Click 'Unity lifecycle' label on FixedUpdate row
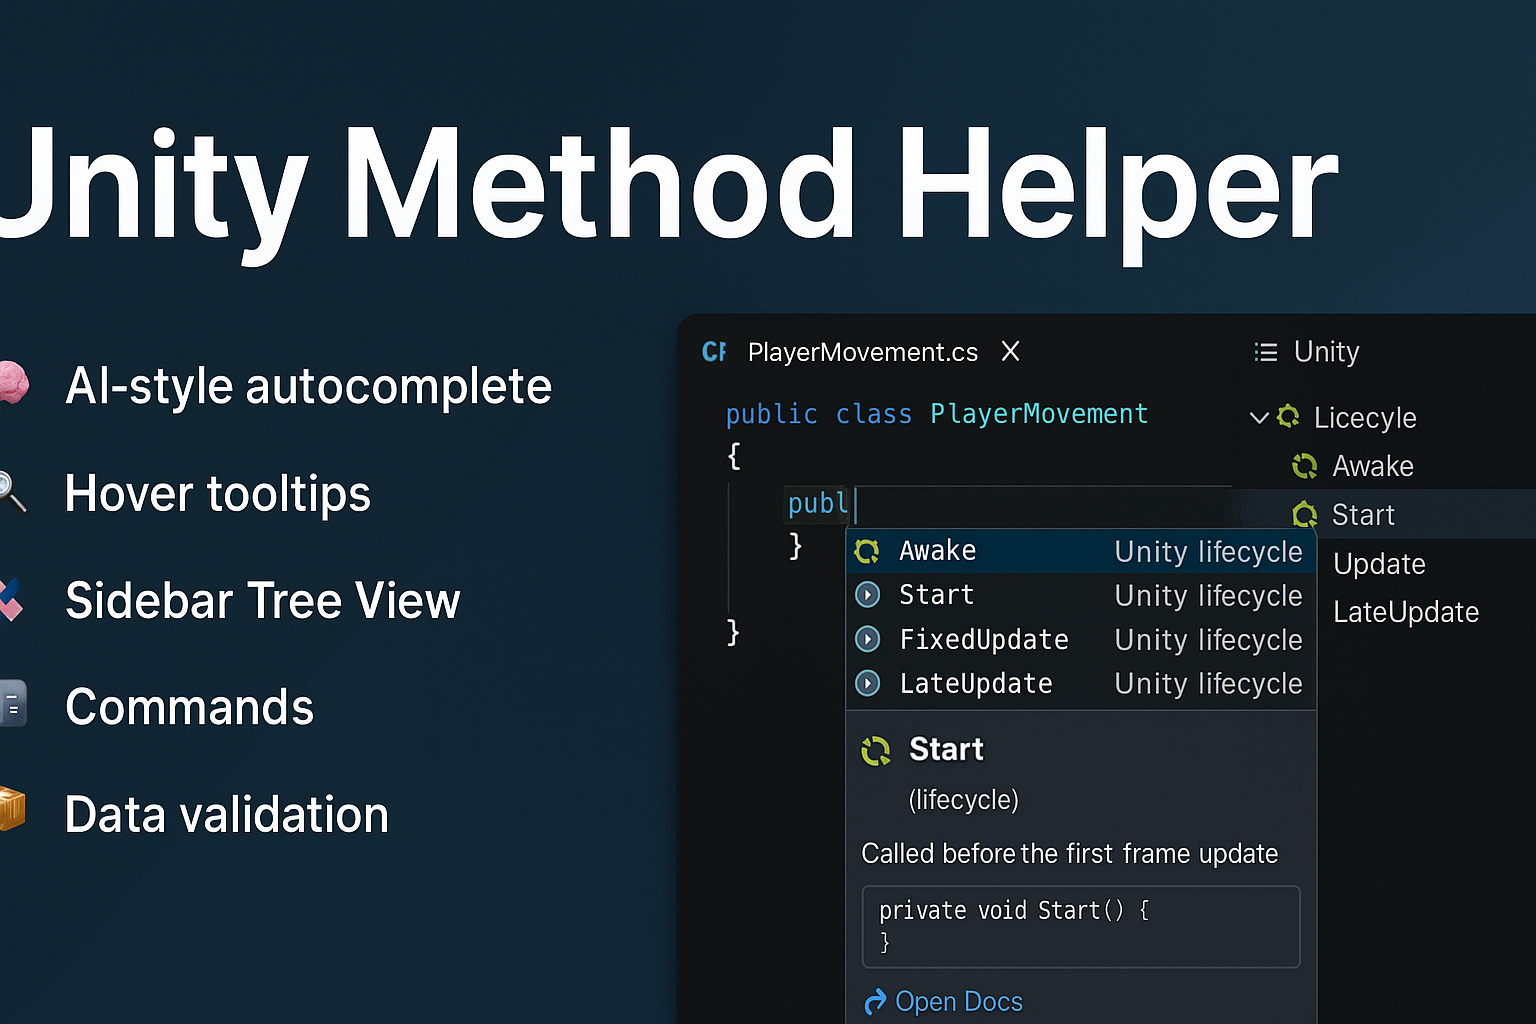The width and height of the screenshot is (1536, 1024). tap(1208, 640)
